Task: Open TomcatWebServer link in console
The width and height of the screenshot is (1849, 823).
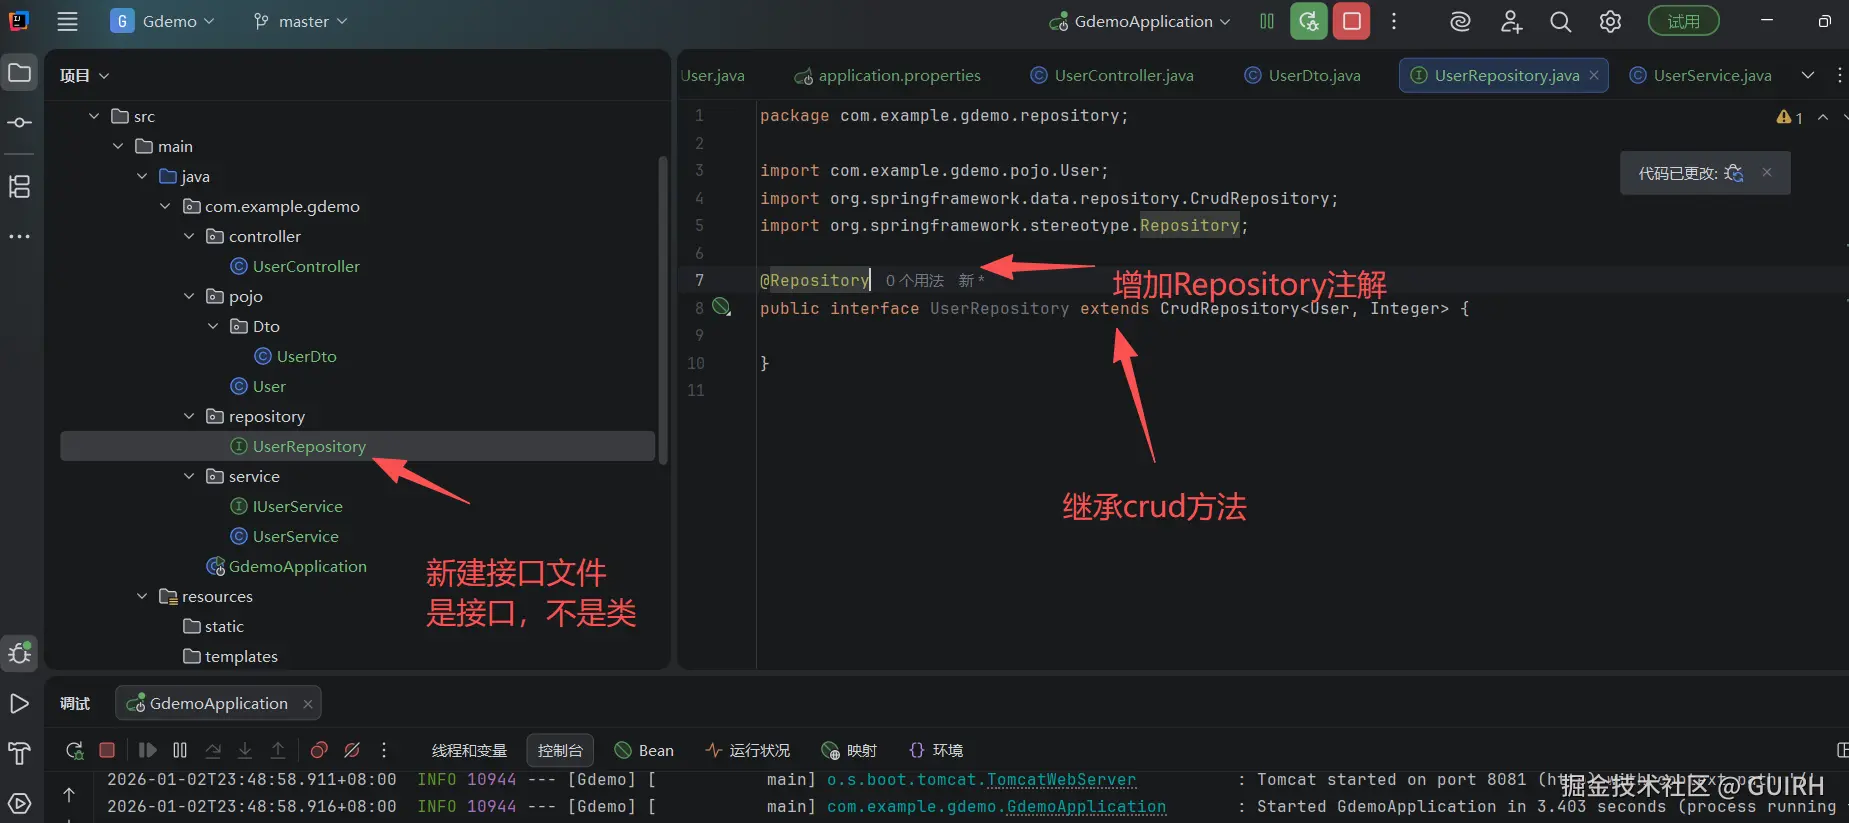Action: click(x=1061, y=779)
